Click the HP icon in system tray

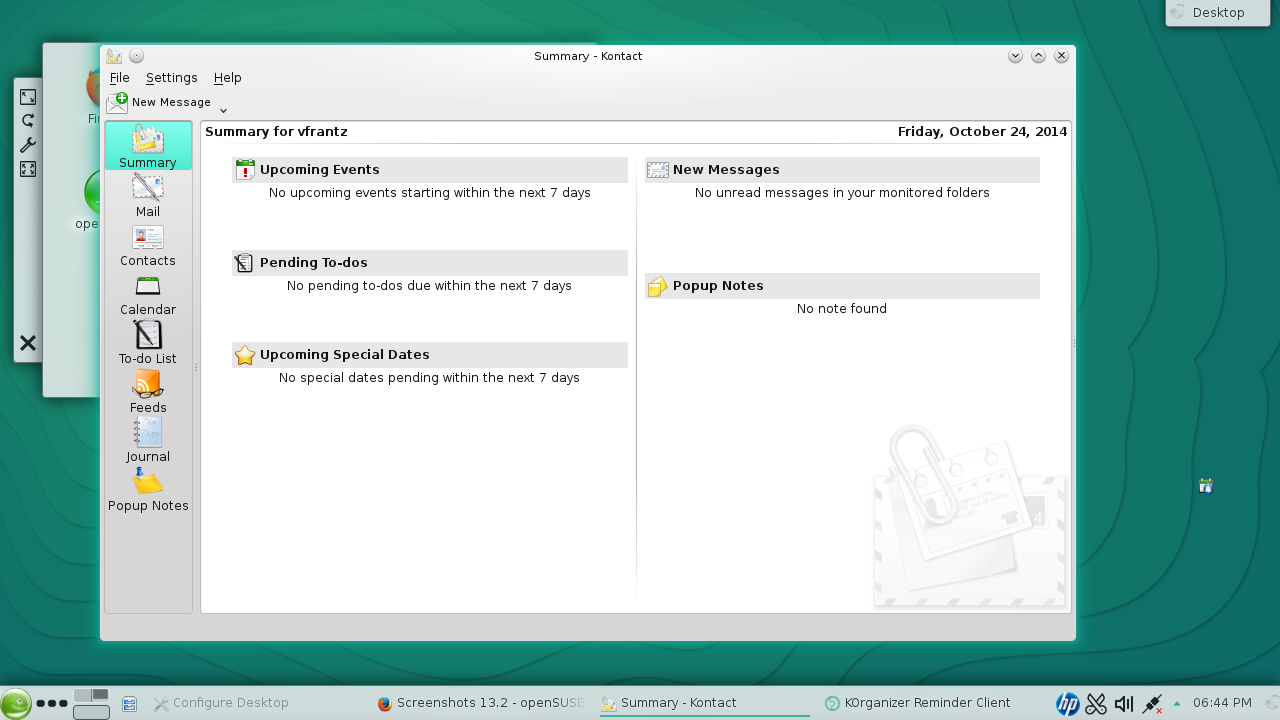click(1068, 704)
